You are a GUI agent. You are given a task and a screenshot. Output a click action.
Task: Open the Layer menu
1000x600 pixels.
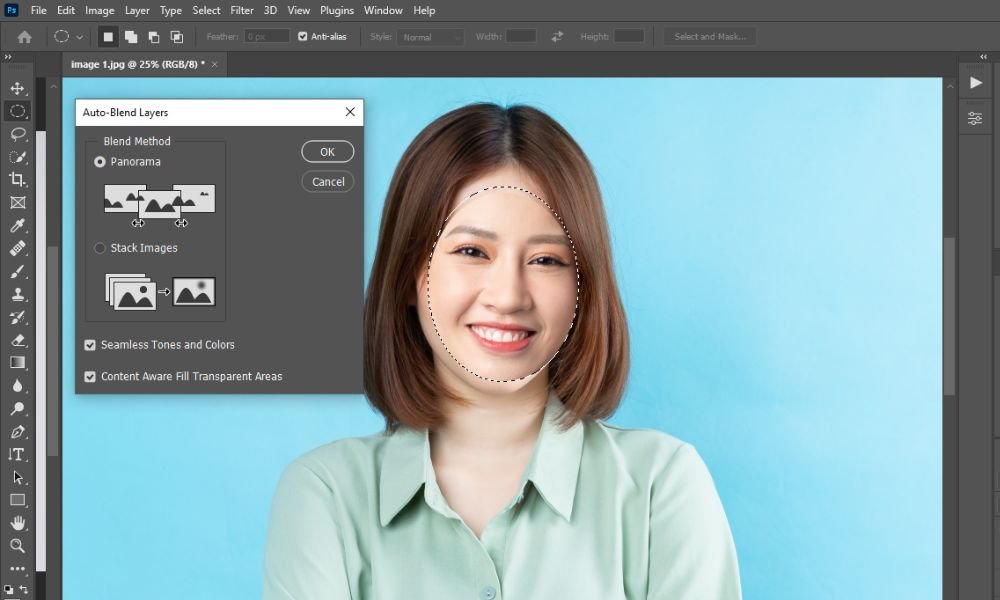pyautogui.click(x=137, y=10)
